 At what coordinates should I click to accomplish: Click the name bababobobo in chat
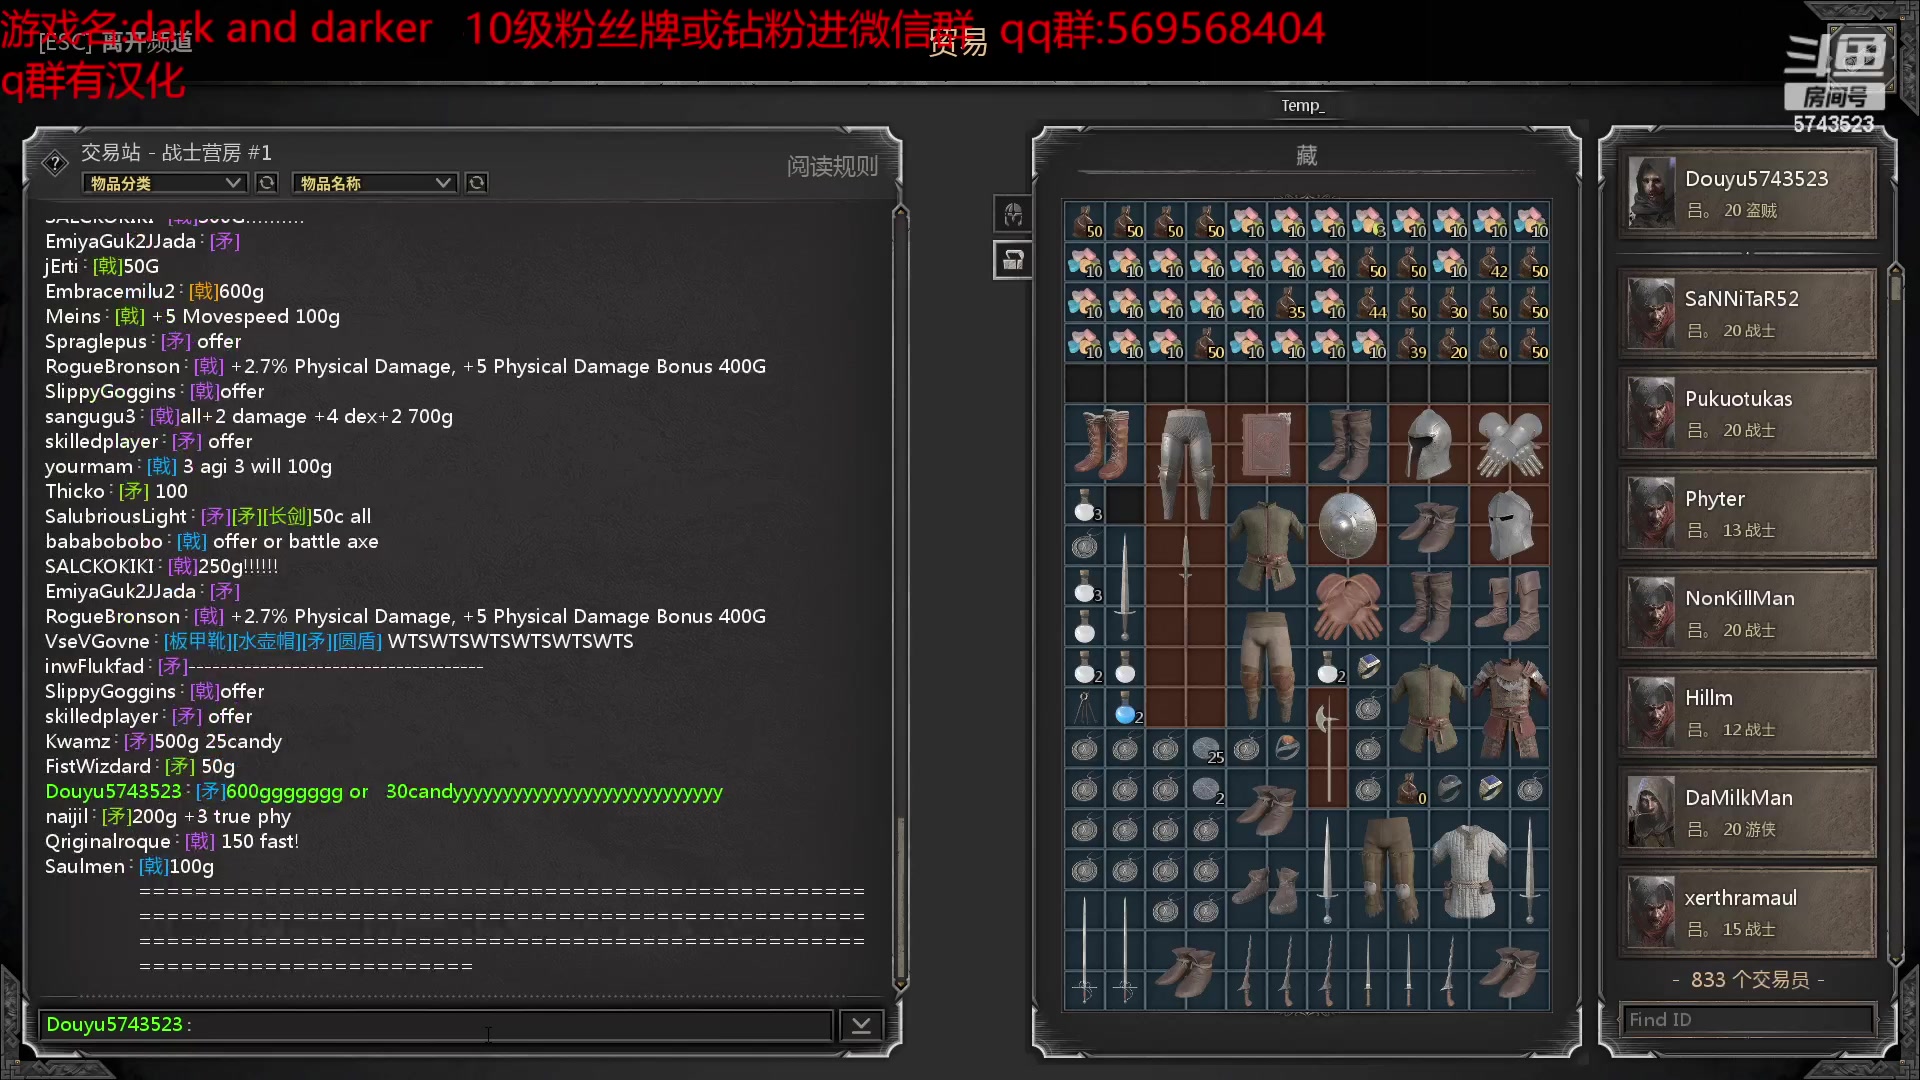tap(104, 542)
